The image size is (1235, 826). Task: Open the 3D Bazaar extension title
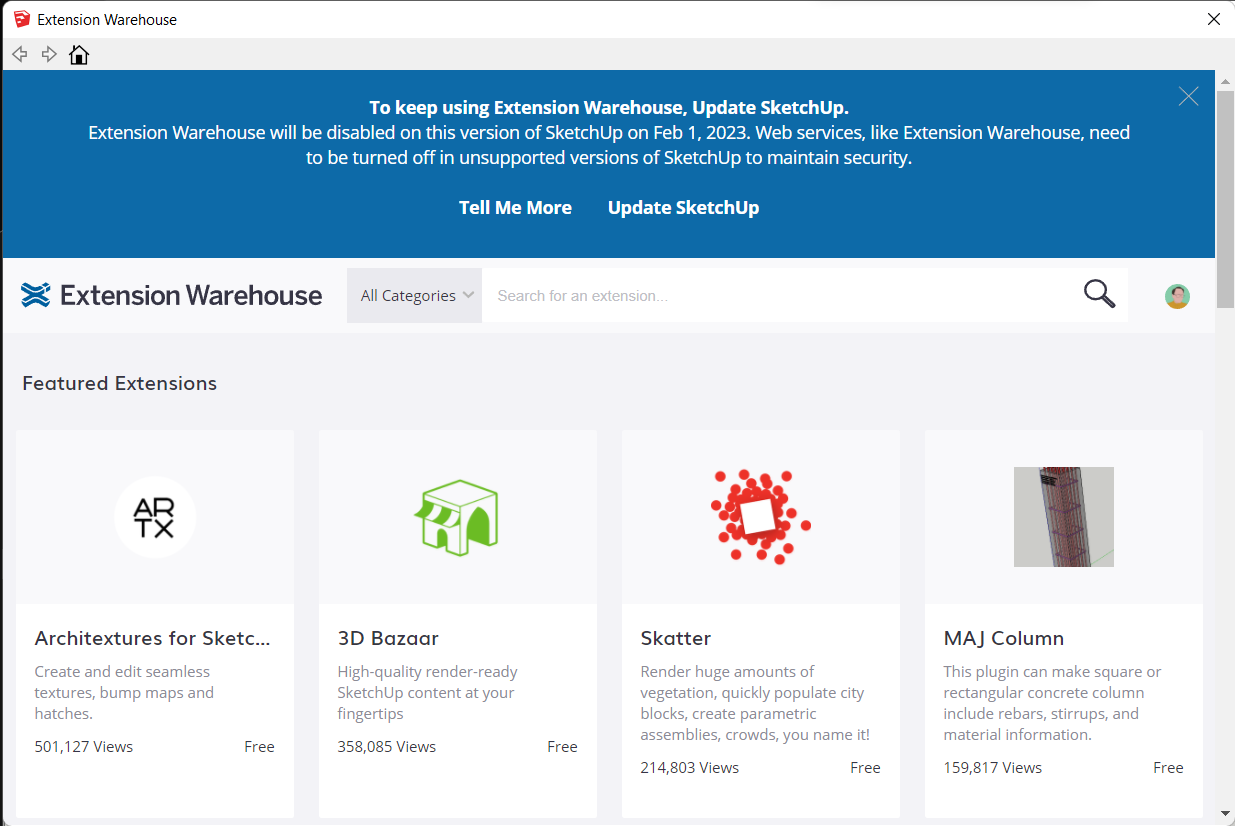[388, 638]
